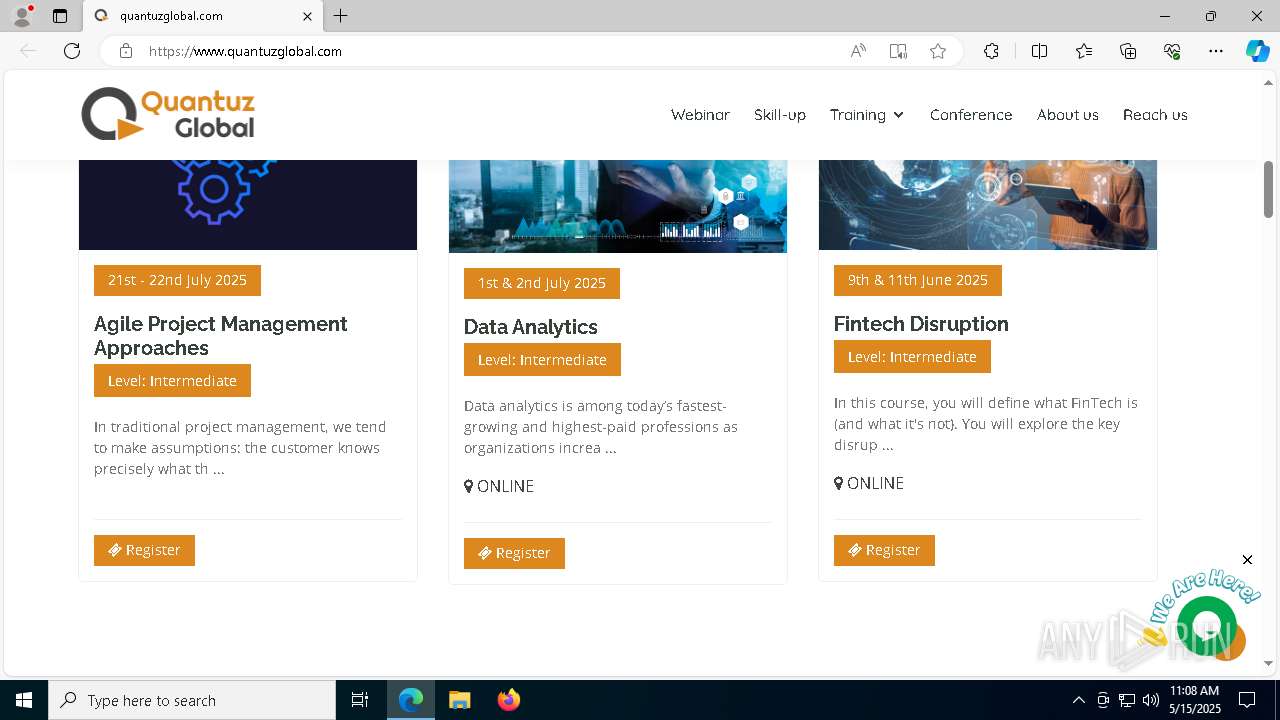
Task: Close the quantuzglobal.com tab
Action: (x=307, y=16)
